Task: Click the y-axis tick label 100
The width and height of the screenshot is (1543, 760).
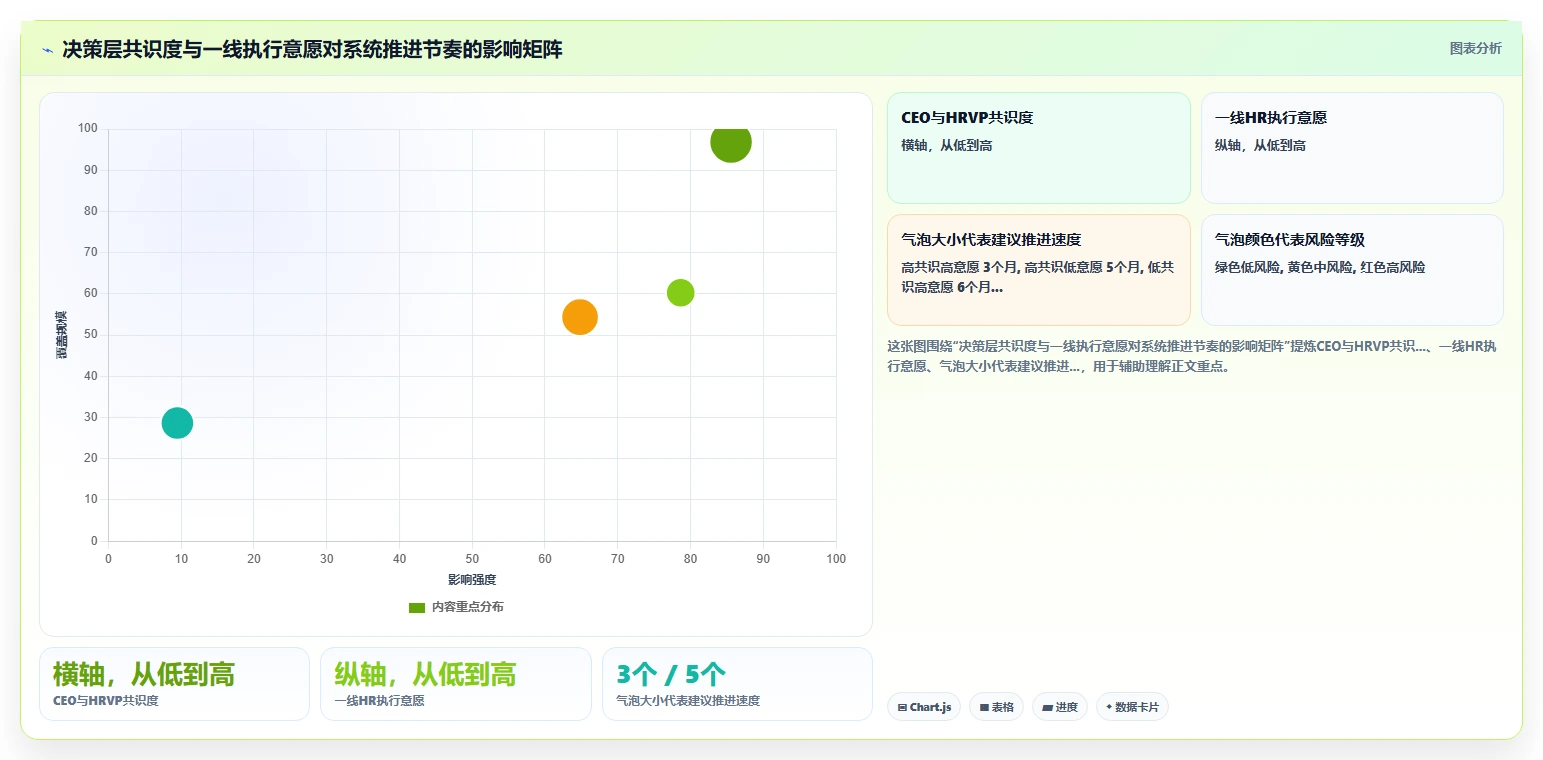Action: [x=88, y=128]
